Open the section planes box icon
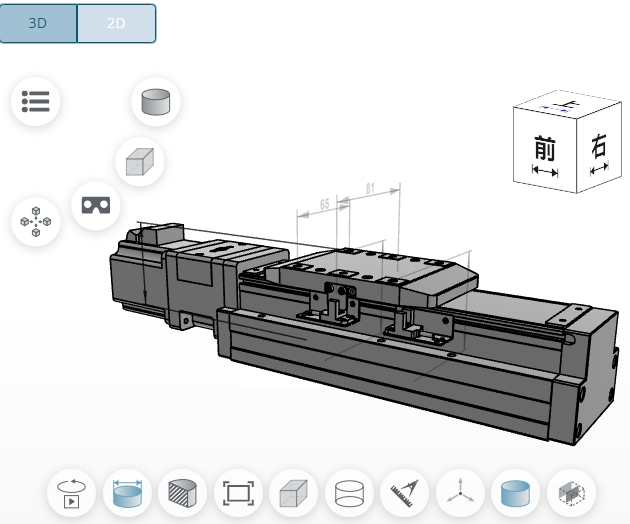This screenshot has width=630, height=524. point(571,493)
